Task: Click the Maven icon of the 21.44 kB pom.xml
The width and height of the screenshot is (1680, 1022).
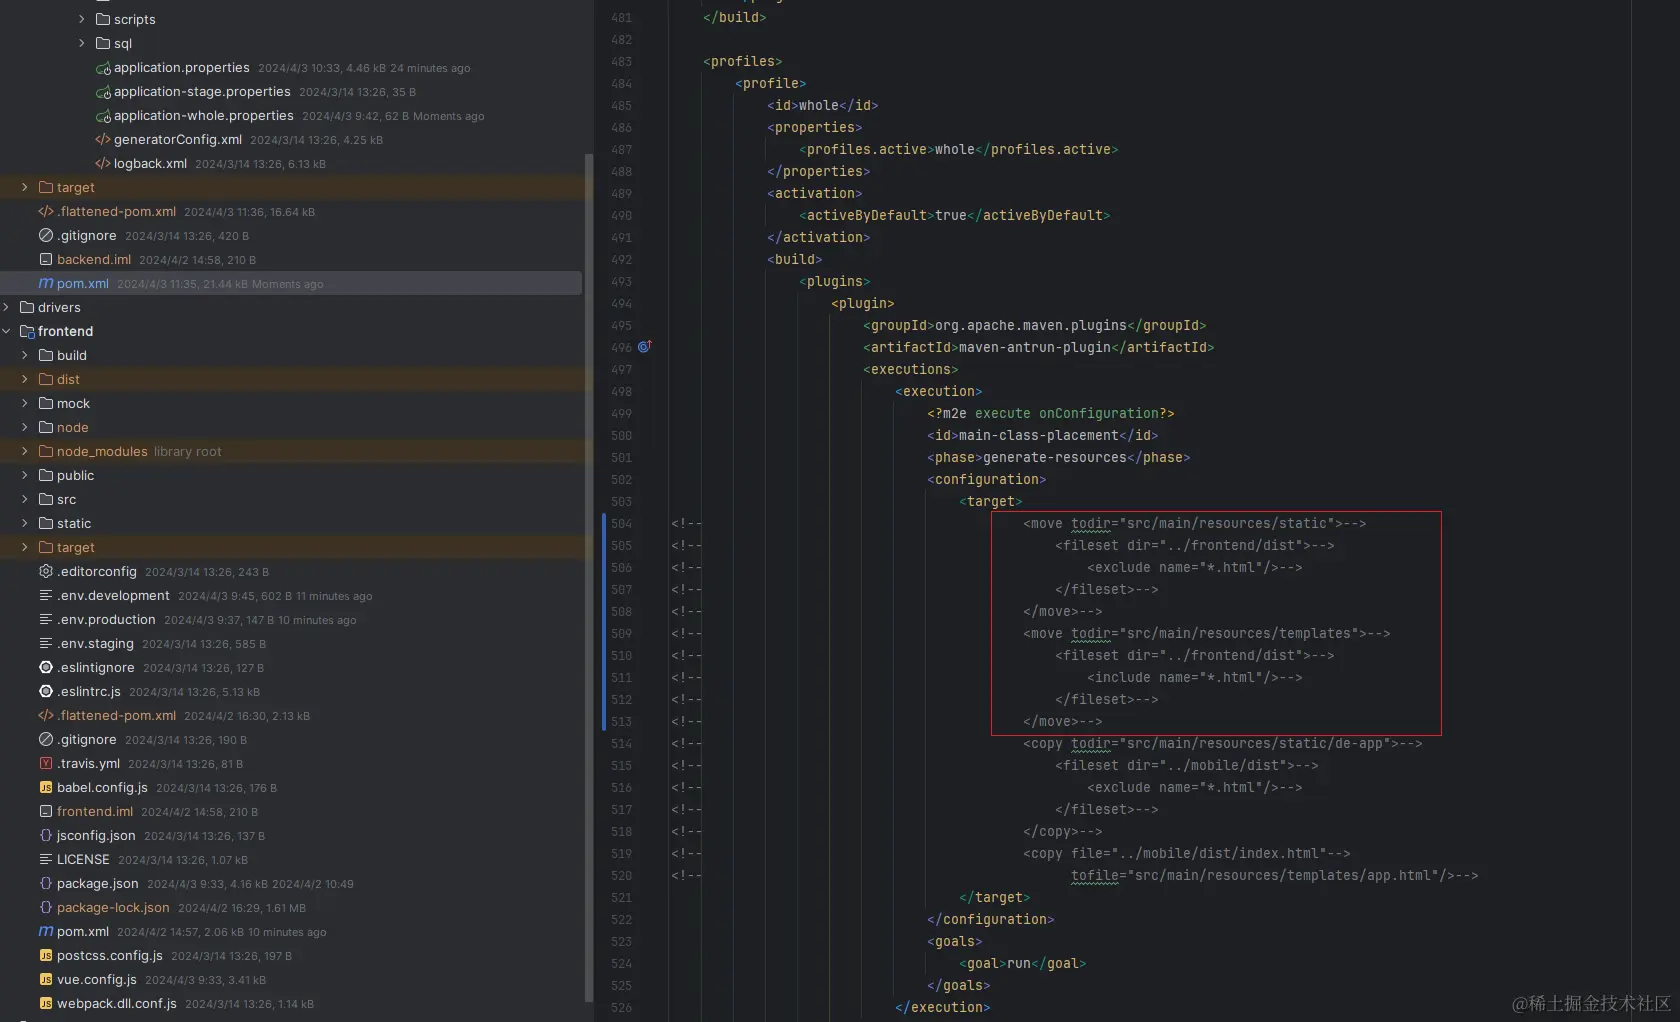Action: point(46,284)
